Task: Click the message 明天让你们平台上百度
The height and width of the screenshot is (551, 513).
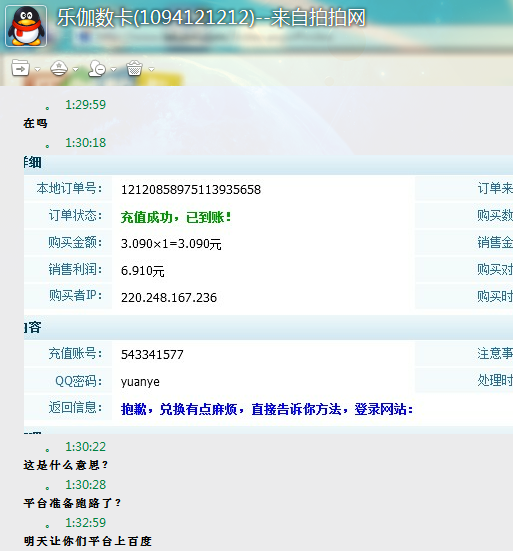Action: pyautogui.click(x=87, y=541)
